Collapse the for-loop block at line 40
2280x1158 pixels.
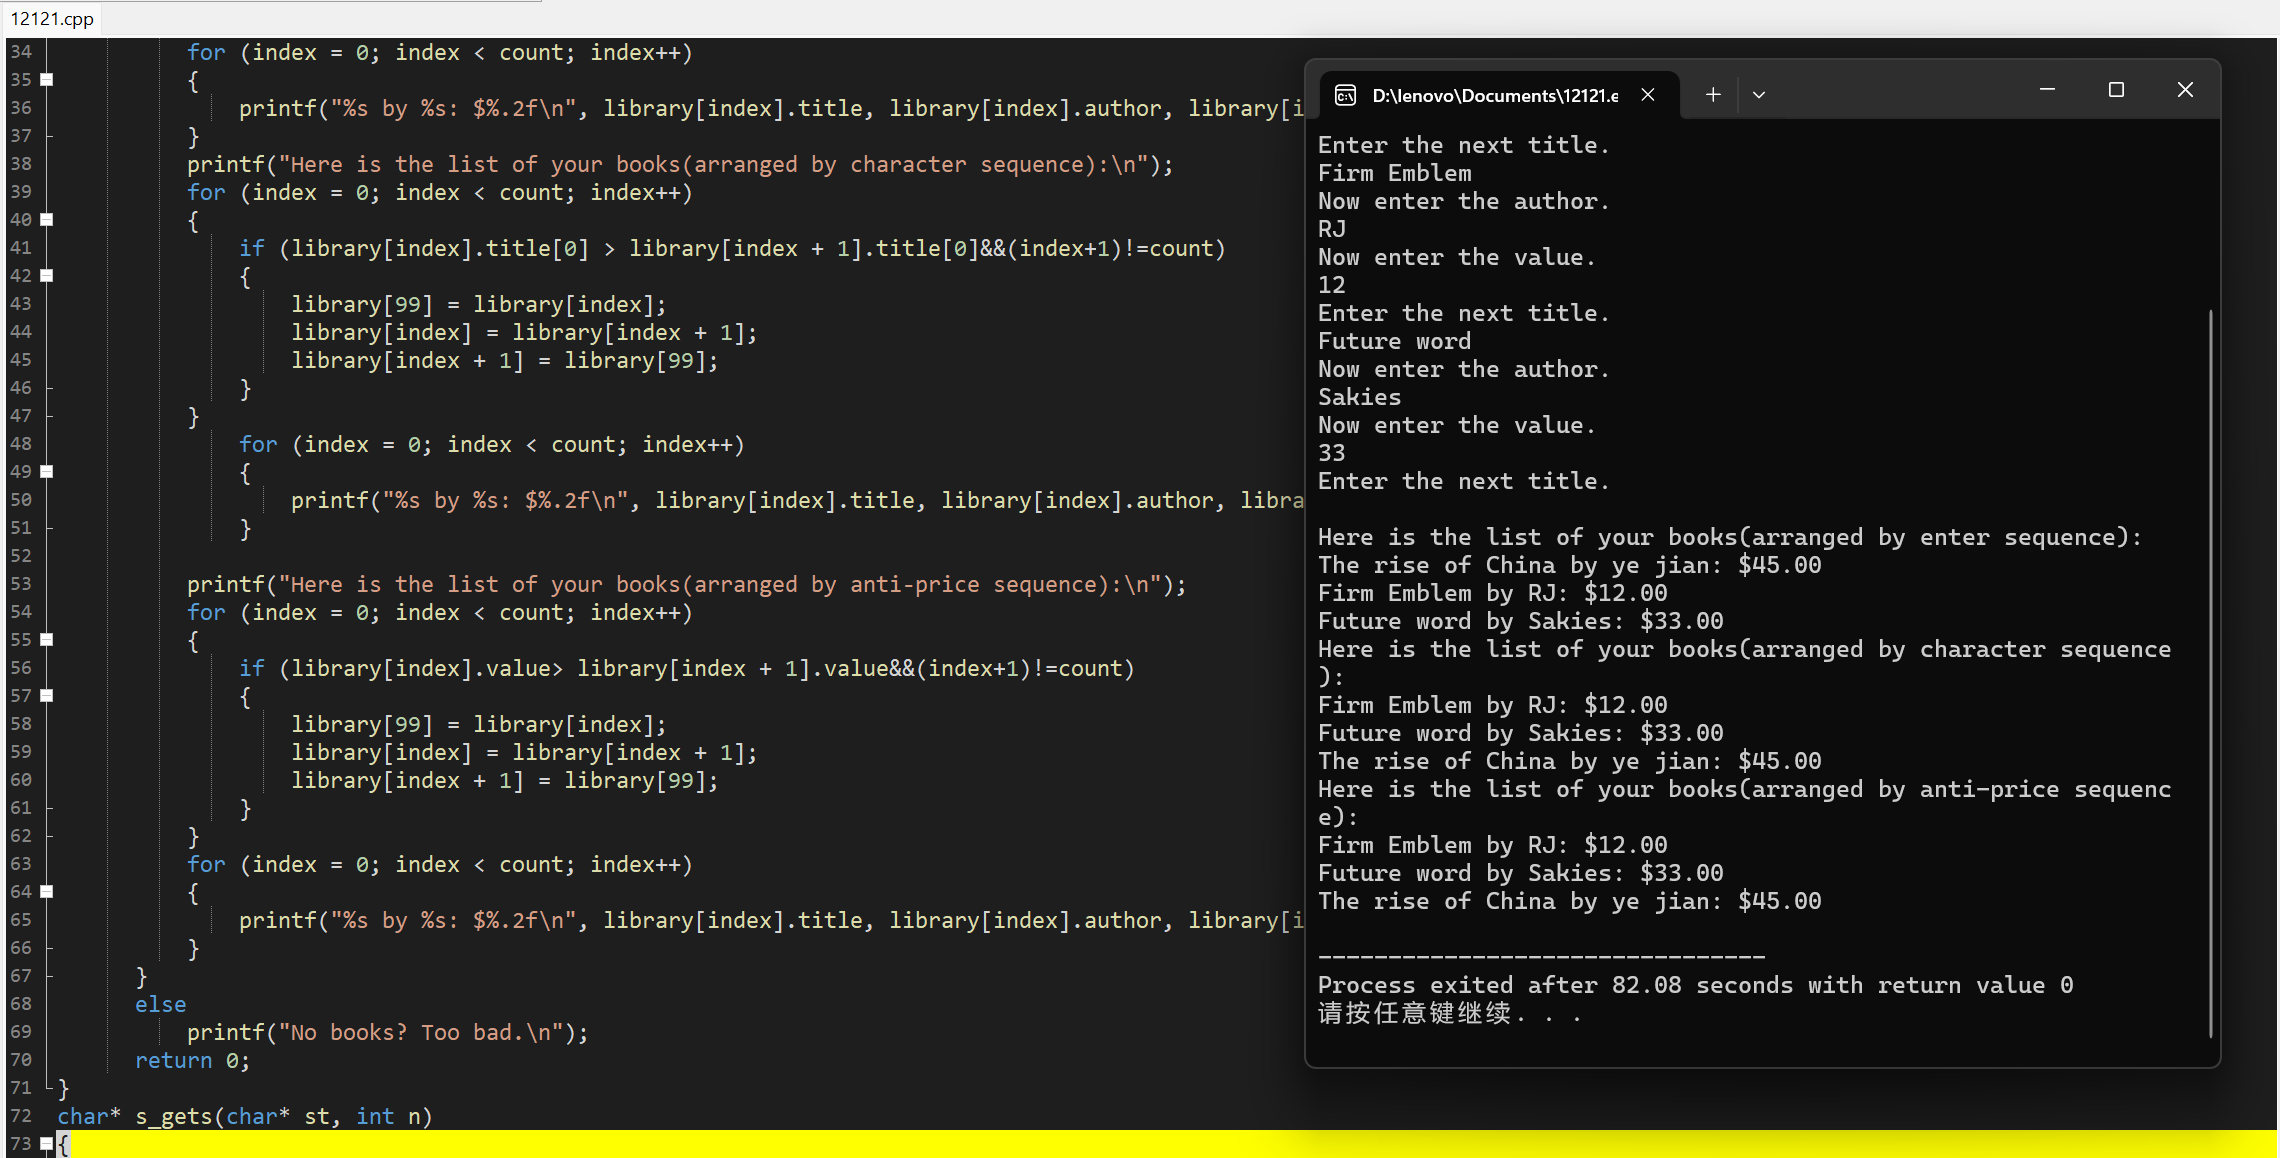click(47, 219)
